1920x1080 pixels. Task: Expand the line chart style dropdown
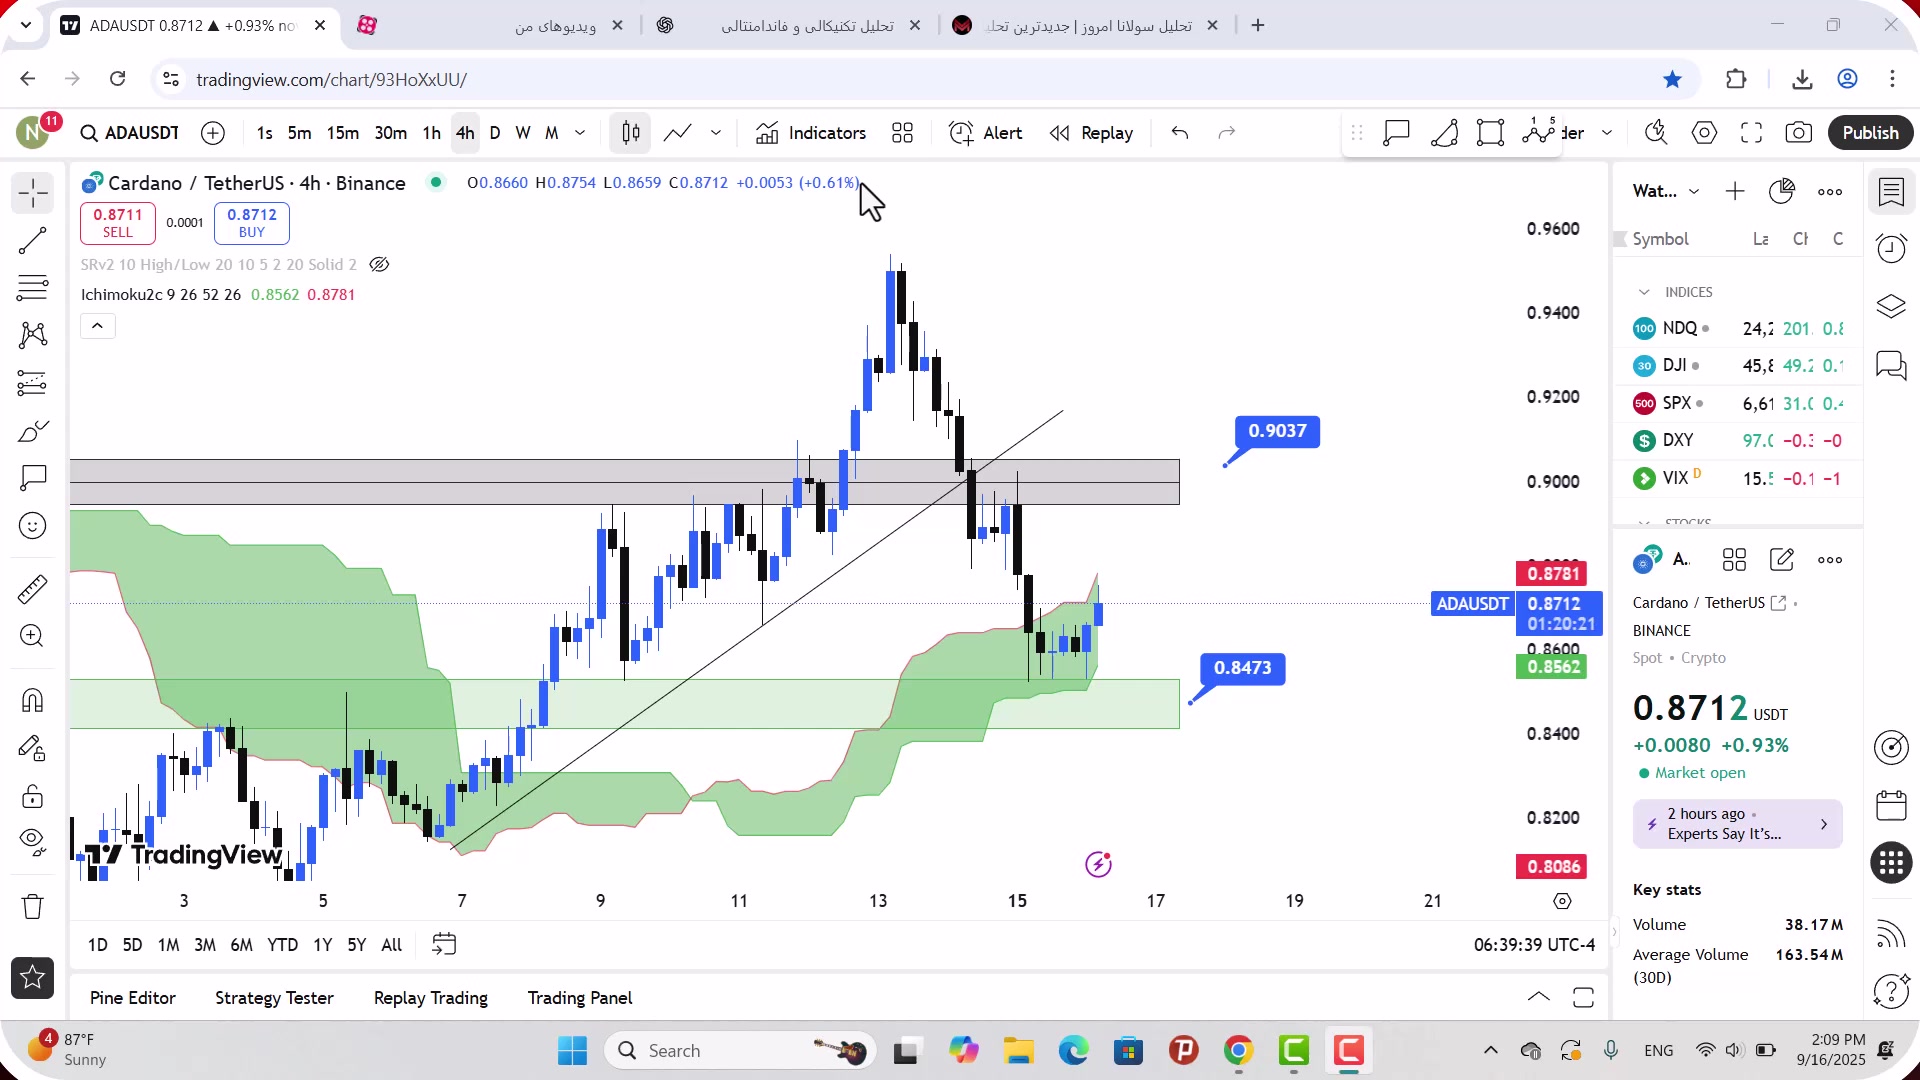click(x=716, y=133)
